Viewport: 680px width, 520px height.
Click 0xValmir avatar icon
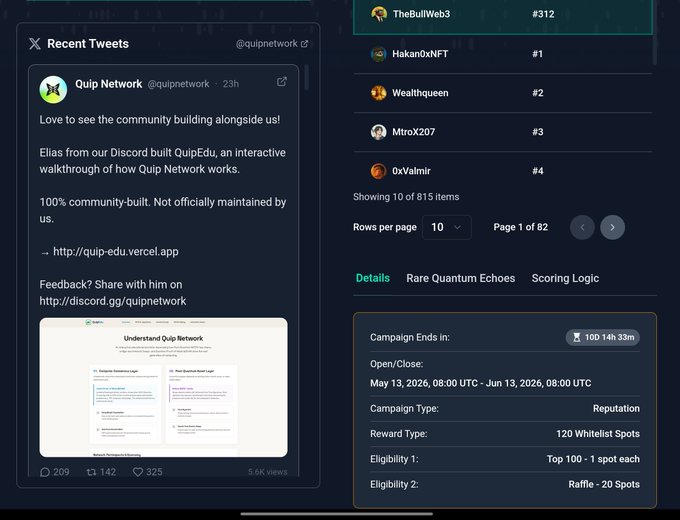point(379,171)
